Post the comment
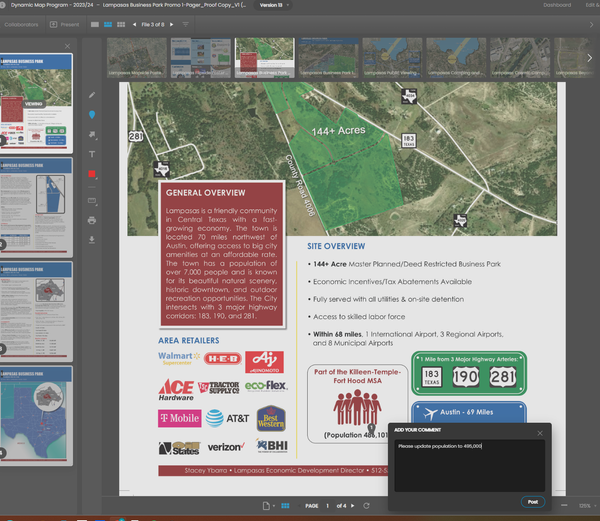The height and width of the screenshot is (521, 600). pos(533,502)
